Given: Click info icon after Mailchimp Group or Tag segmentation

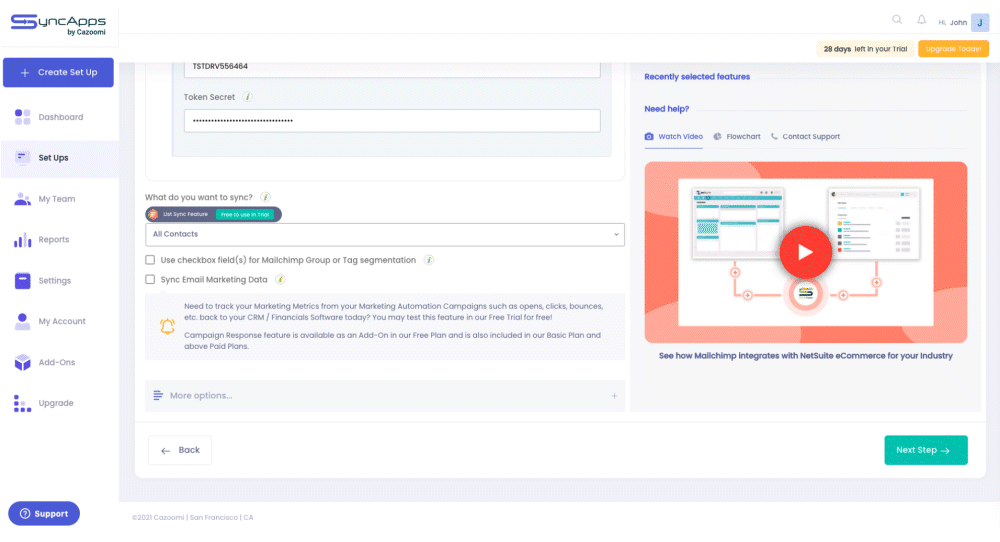Looking at the screenshot, I should tap(429, 260).
